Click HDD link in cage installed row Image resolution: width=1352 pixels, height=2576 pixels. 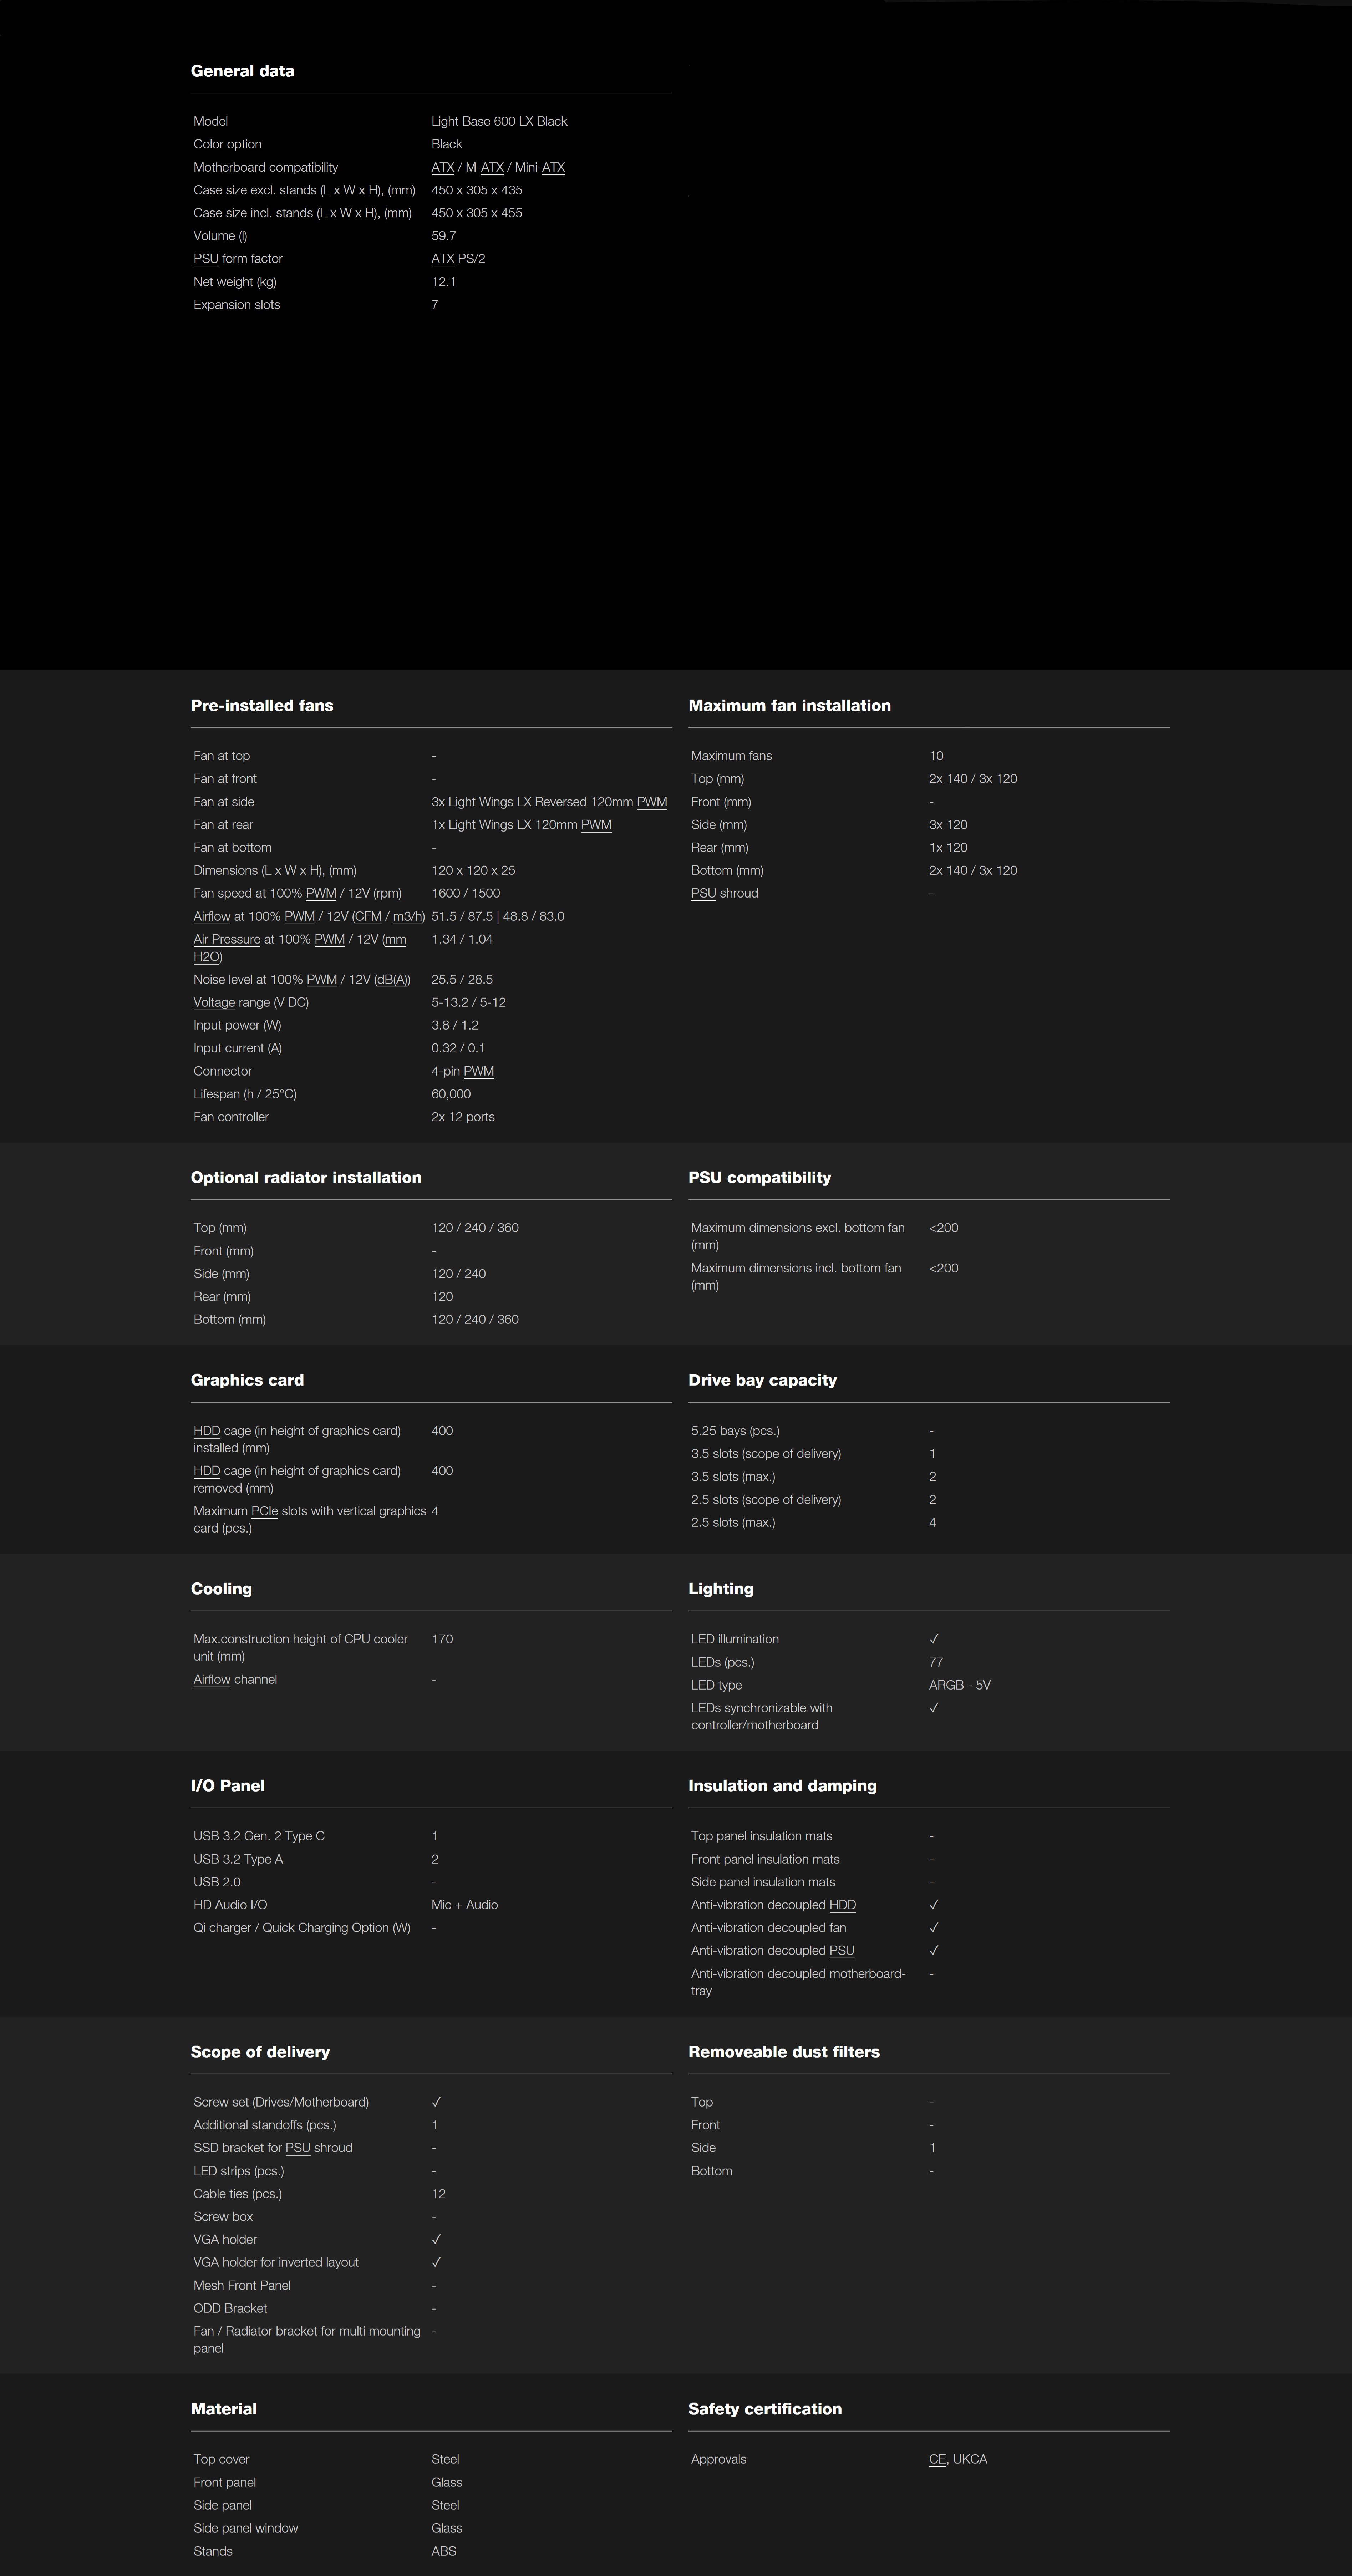pos(207,1431)
